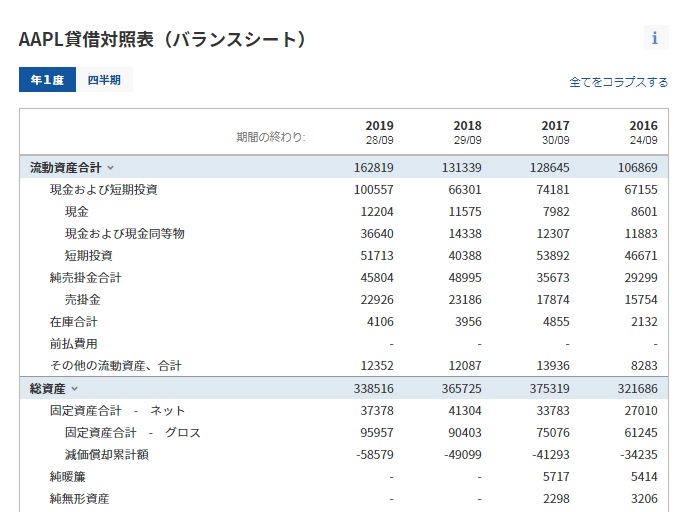This screenshot has height=512, width=683.
Task: Click the 短期投資 row label
Action: 89,256
